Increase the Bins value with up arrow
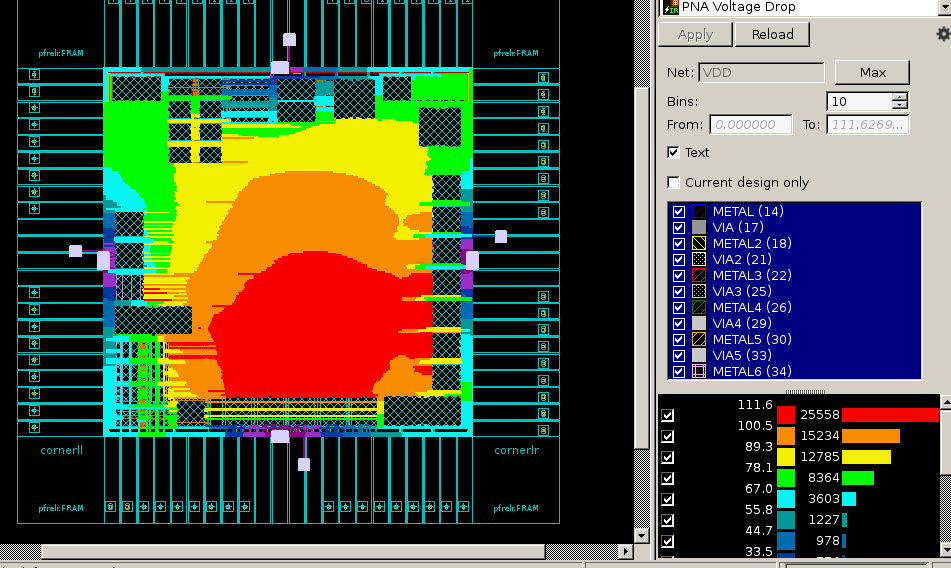The width and height of the screenshot is (951, 568). [x=901, y=97]
